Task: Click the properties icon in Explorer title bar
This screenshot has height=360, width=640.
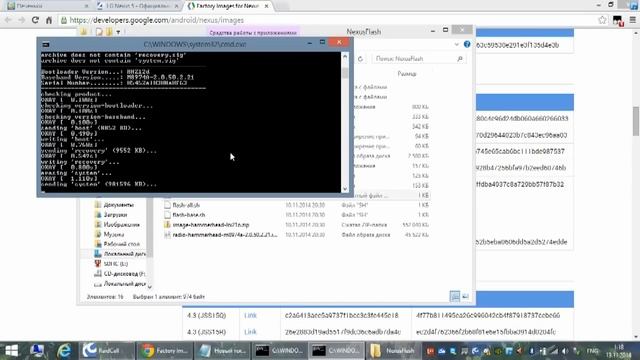Action: [x=99, y=31]
